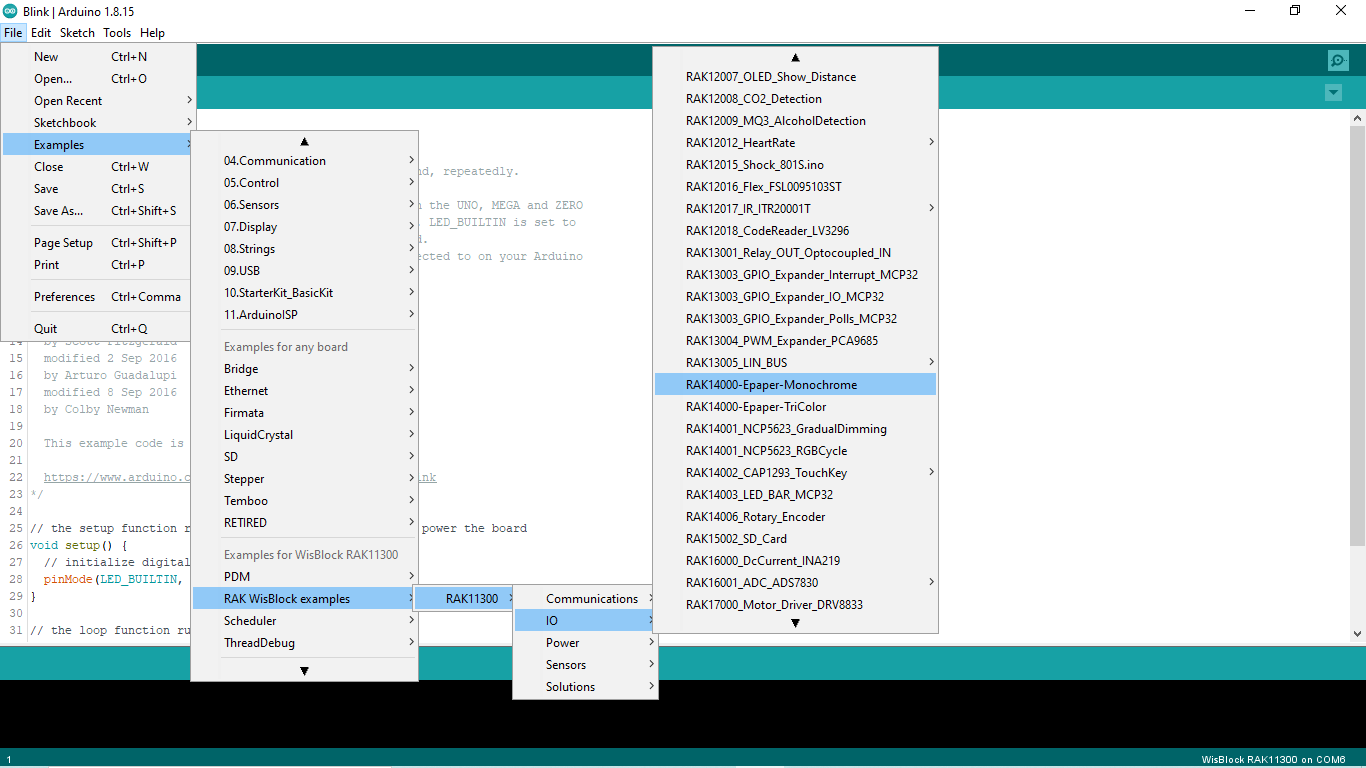Screen dimensions: 1366x768
Task: Open the Stepper examples submenu
Action: click(x=304, y=479)
